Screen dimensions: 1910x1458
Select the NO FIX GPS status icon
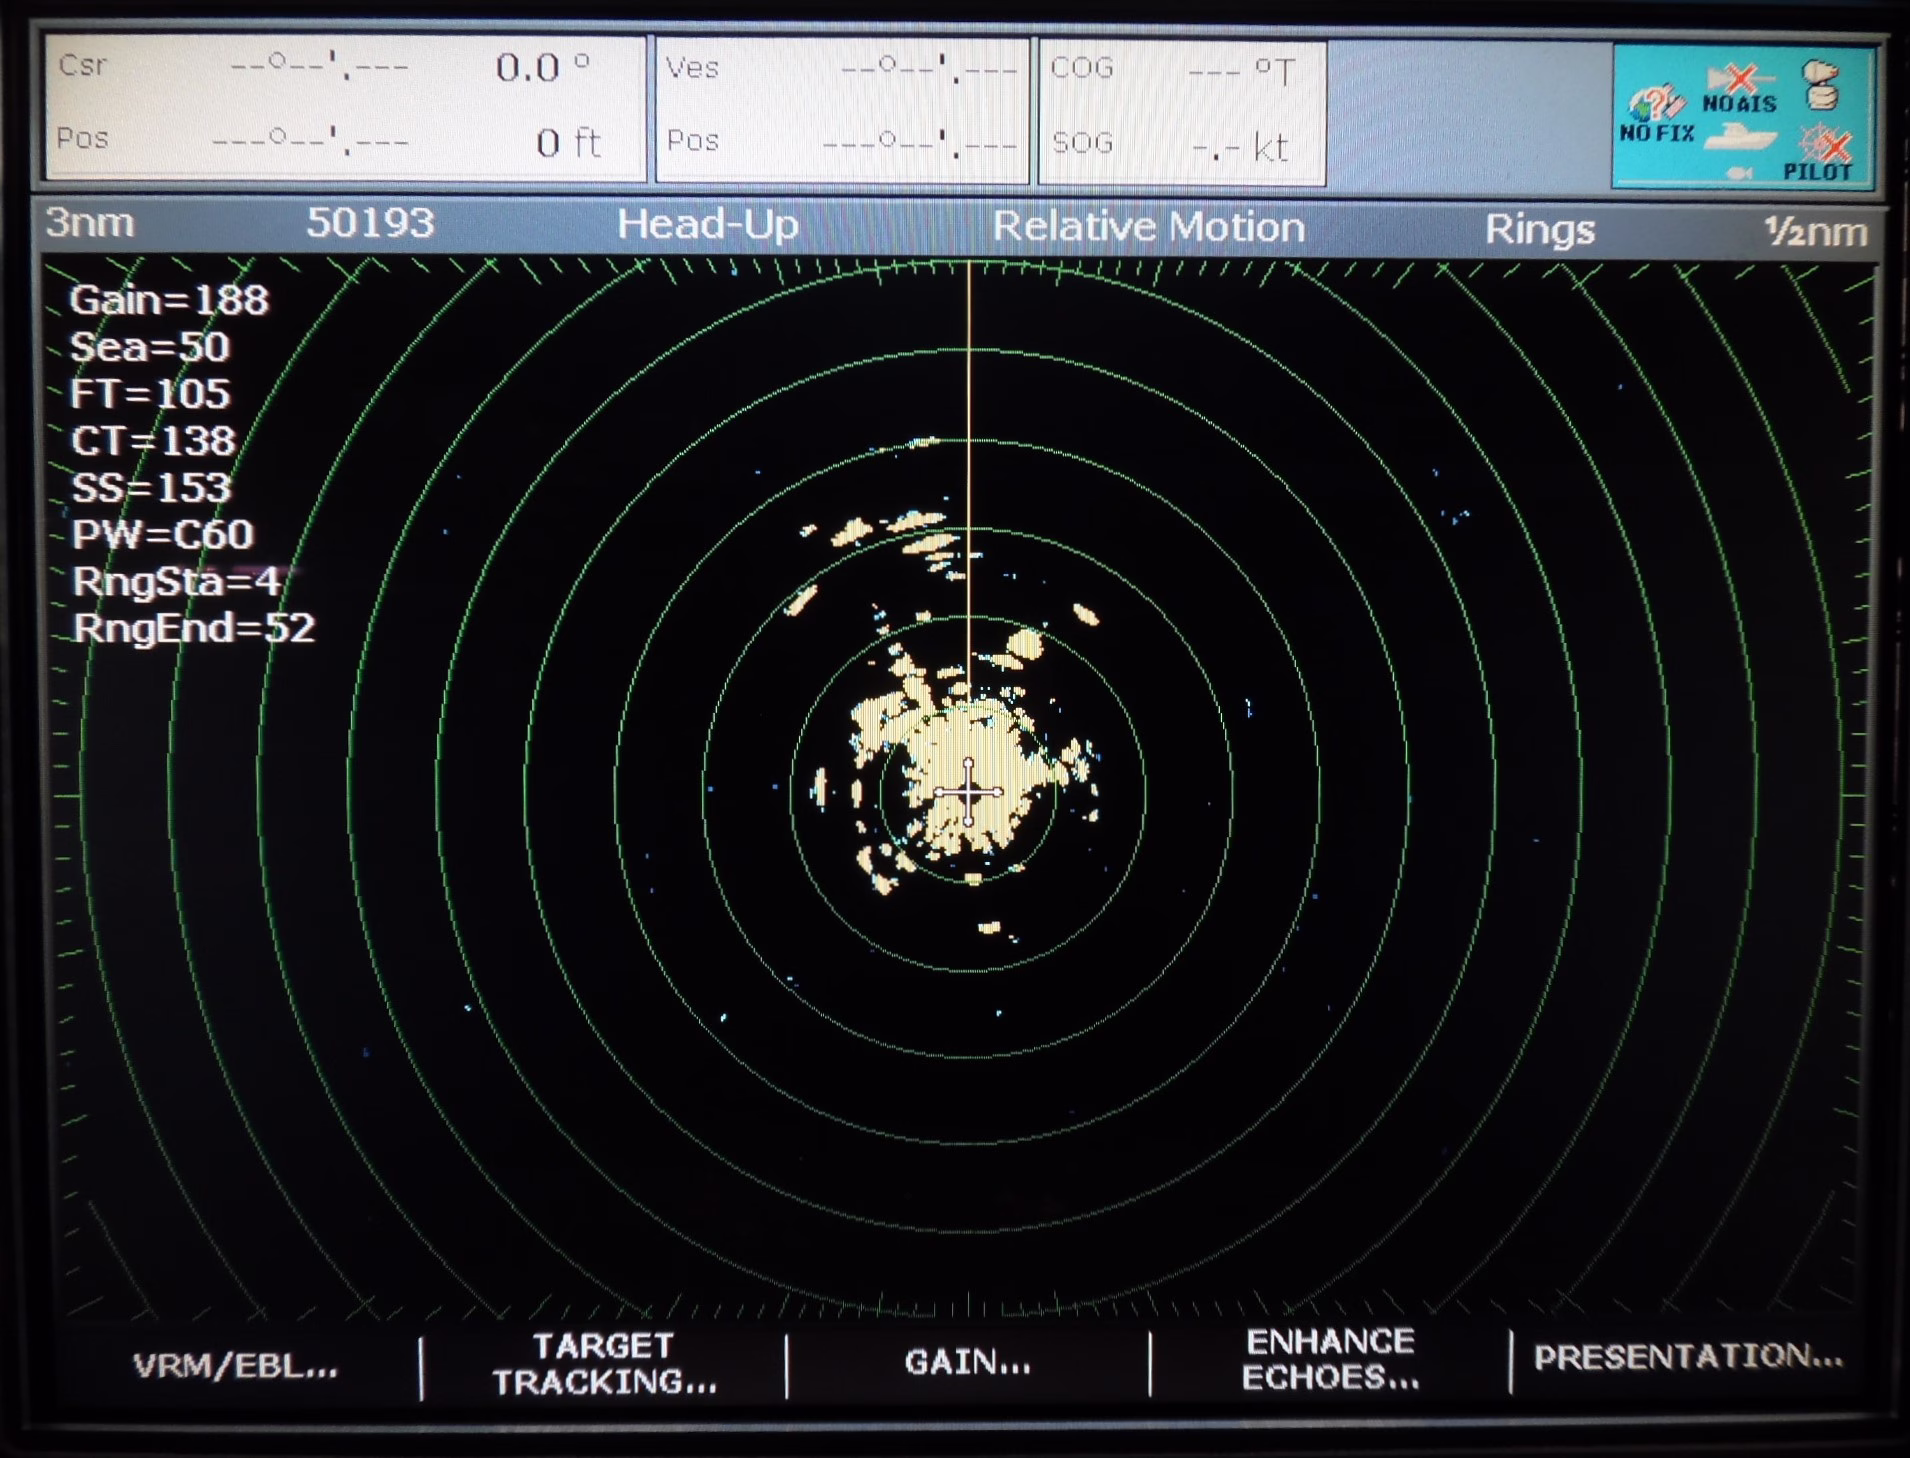(1657, 116)
